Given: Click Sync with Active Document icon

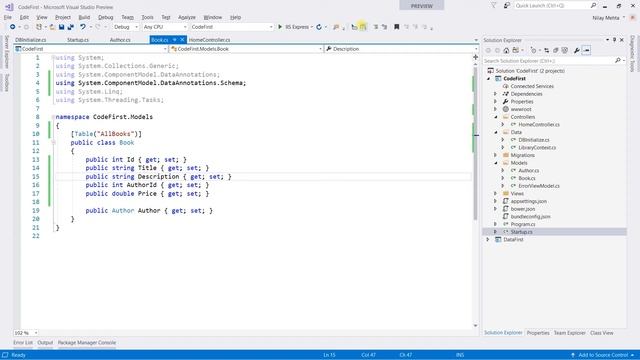Looking at the screenshot, I should pyautogui.click(x=547, y=50).
